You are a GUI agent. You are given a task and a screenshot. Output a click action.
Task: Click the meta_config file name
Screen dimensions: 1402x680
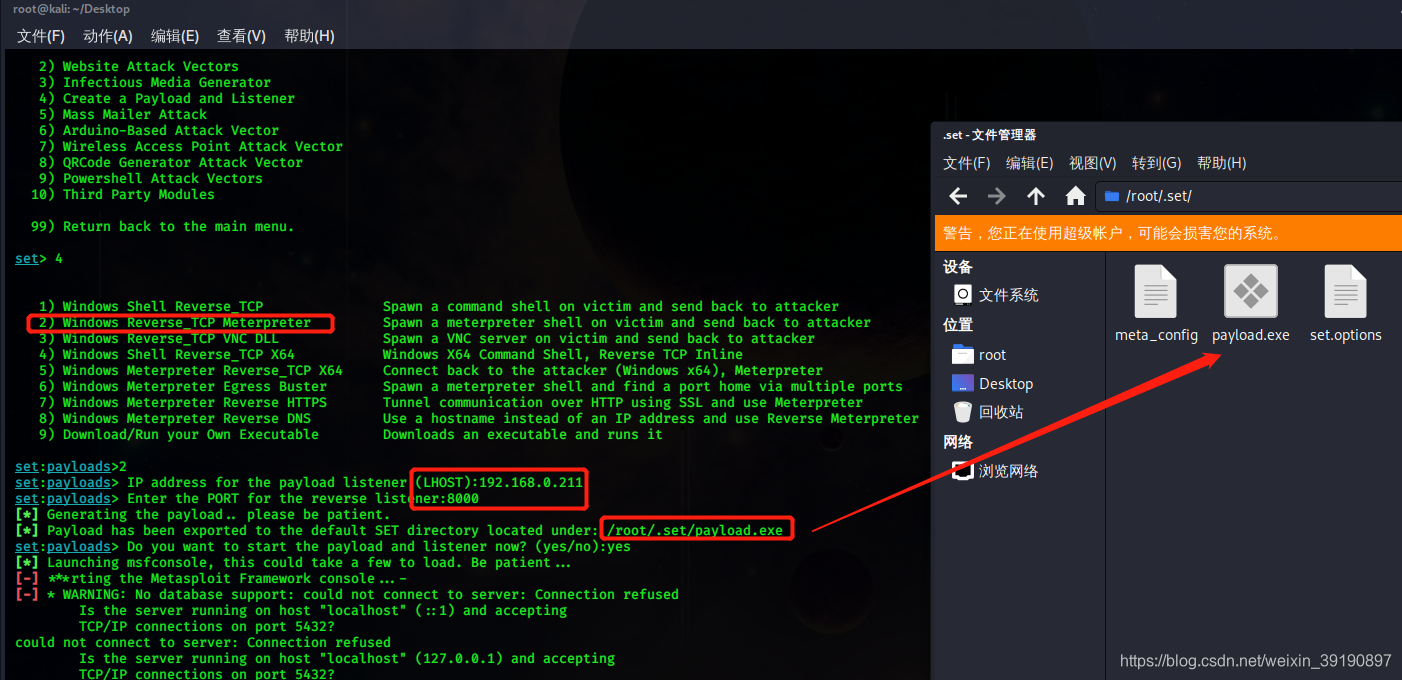pos(1156,335)
